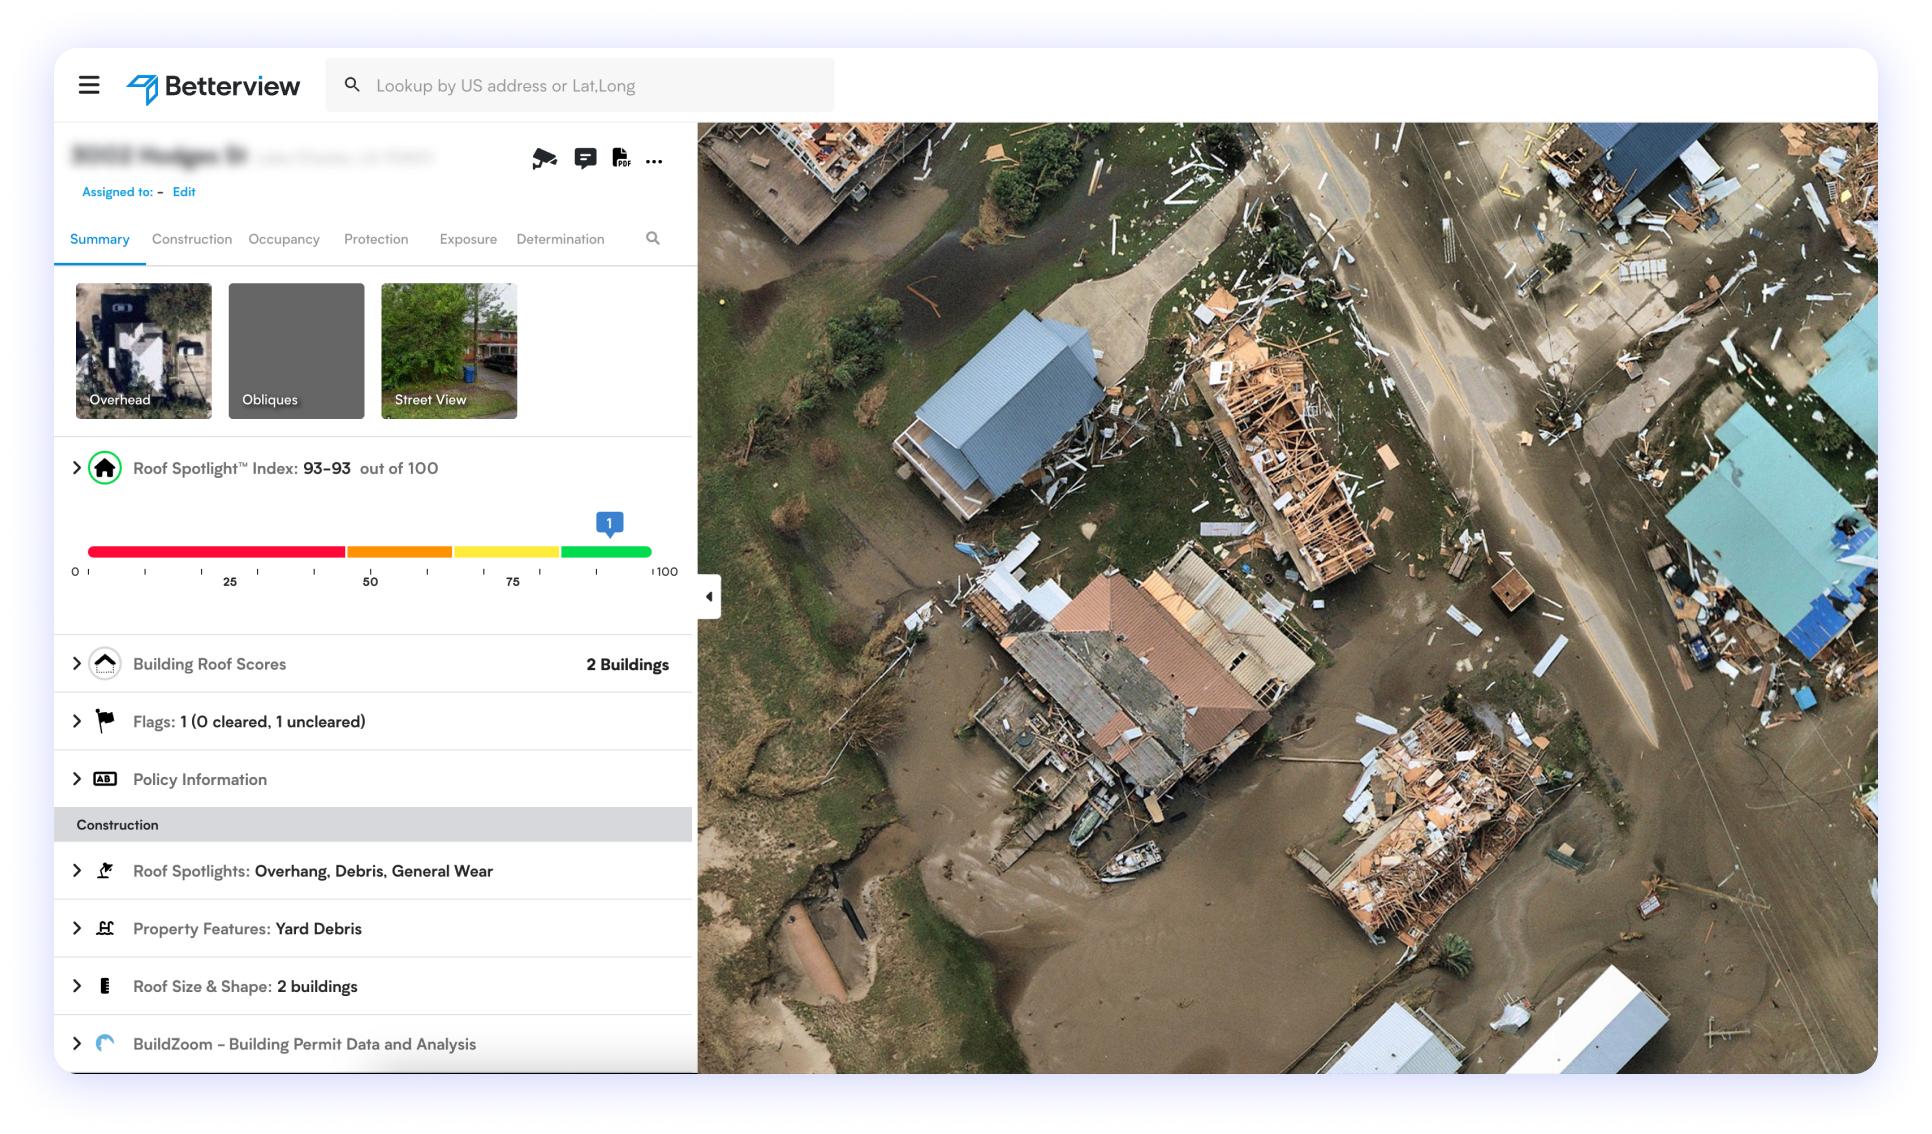The image size is (1932, 1134).
Task: Export the report as PDF
Action: click(622, 158)
